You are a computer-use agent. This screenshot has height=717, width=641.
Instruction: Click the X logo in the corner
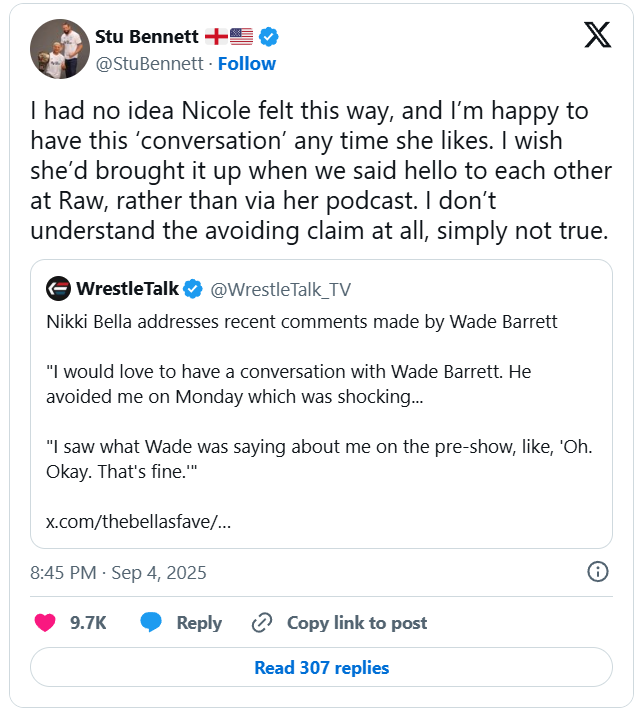[x=597, y=36]
